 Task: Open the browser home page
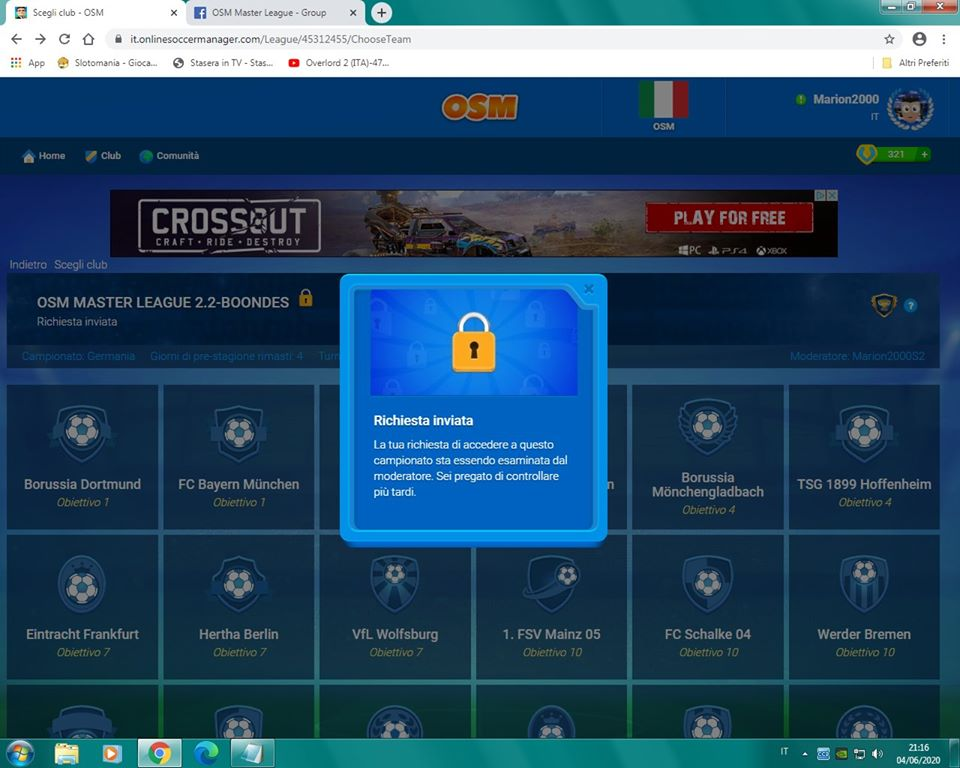[89, 39]
